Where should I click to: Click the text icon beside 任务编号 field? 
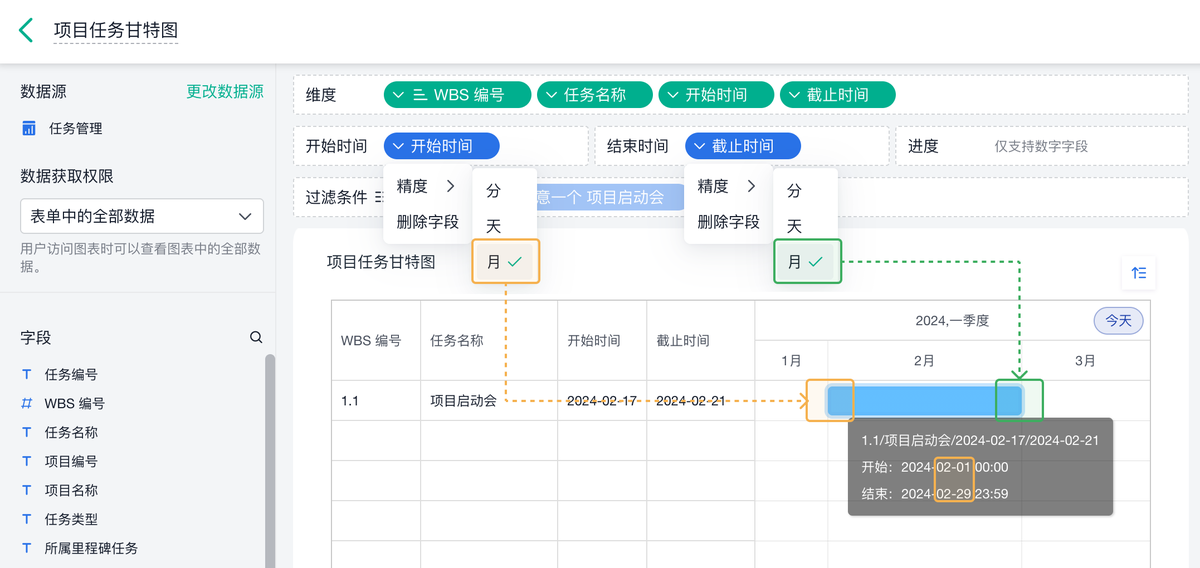click(x=27, y=375)
